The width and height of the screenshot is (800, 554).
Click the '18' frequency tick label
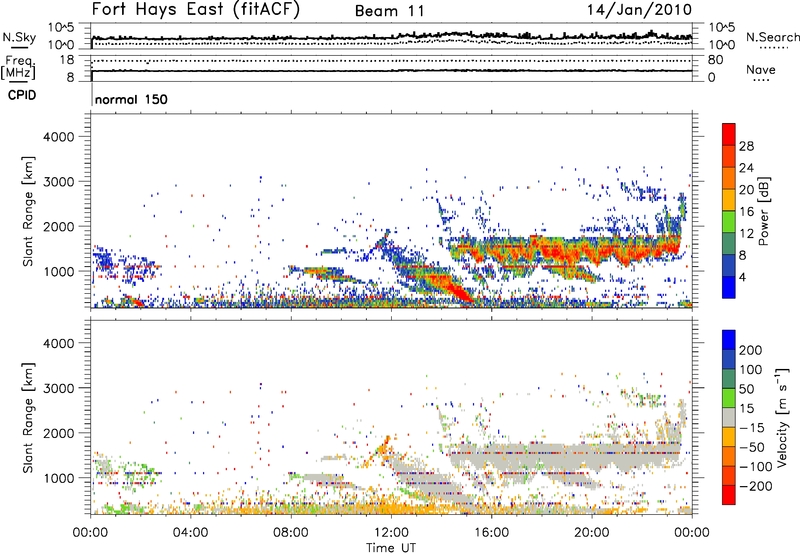(x=67, y=60)
